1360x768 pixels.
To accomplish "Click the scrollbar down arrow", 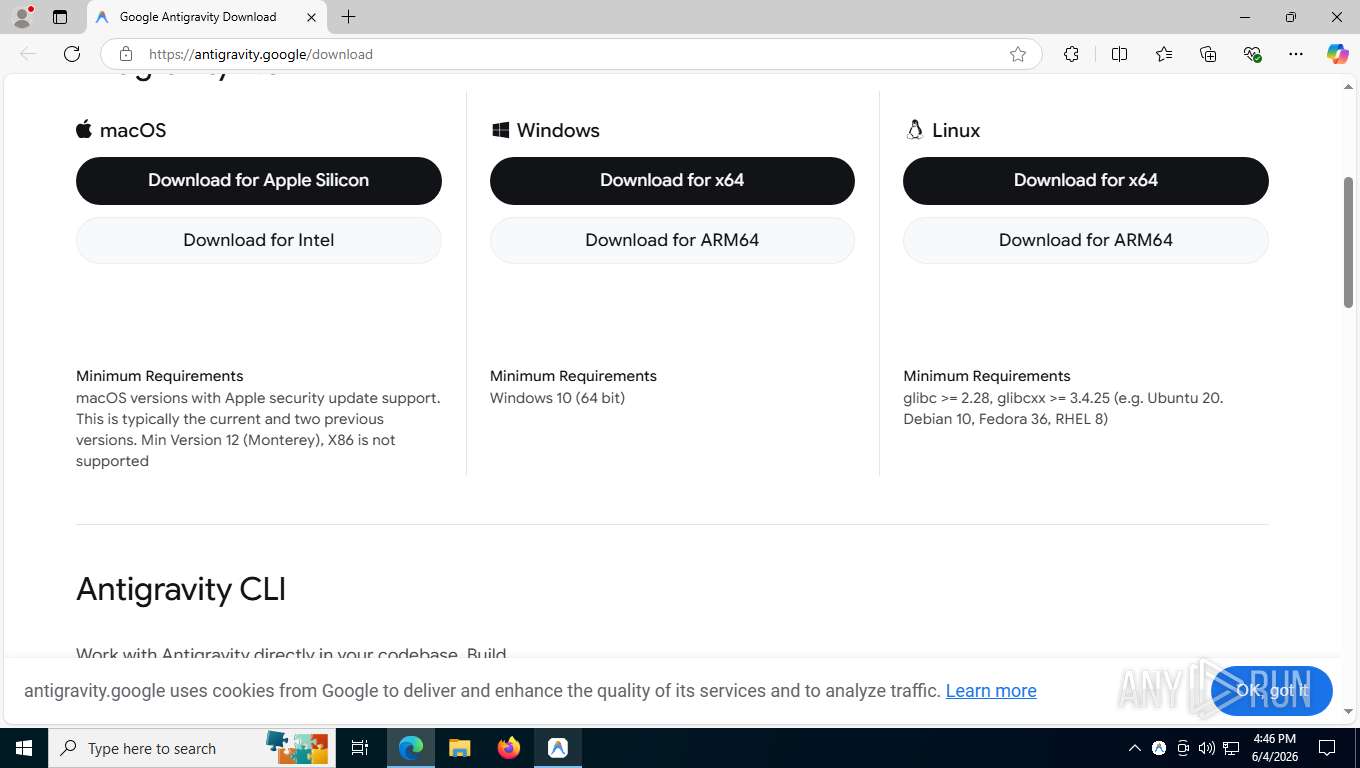I will (1349, 711).
